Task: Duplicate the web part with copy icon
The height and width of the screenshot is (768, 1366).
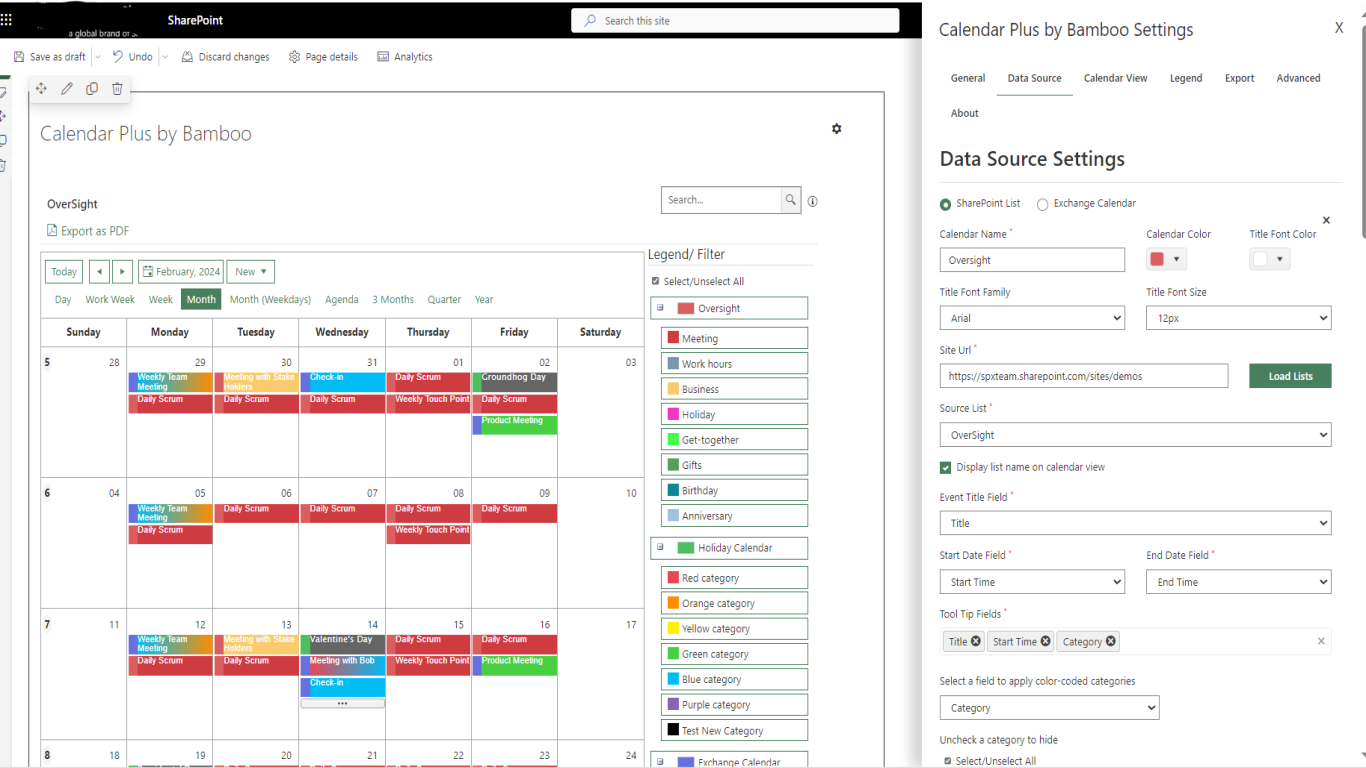Action: 92,89
